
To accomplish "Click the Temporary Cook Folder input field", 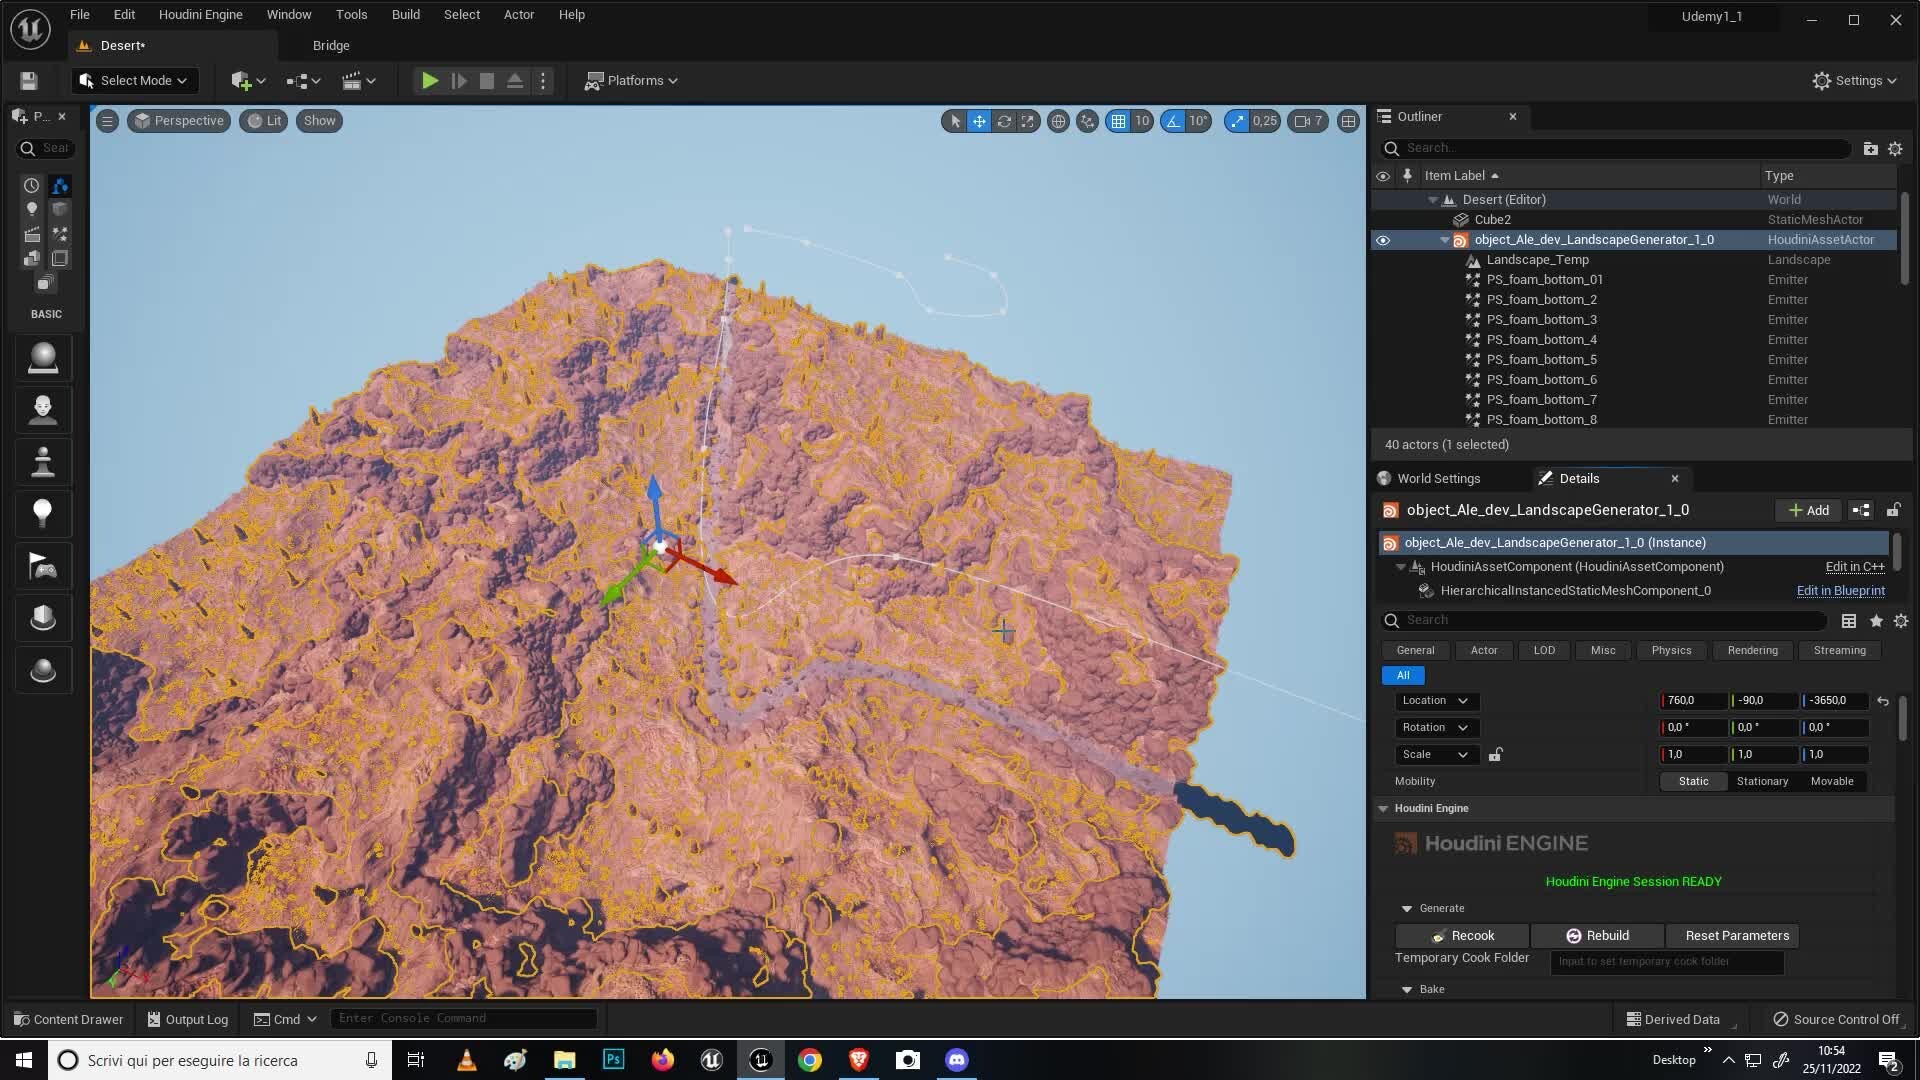I will click(x=1667, y=961).
